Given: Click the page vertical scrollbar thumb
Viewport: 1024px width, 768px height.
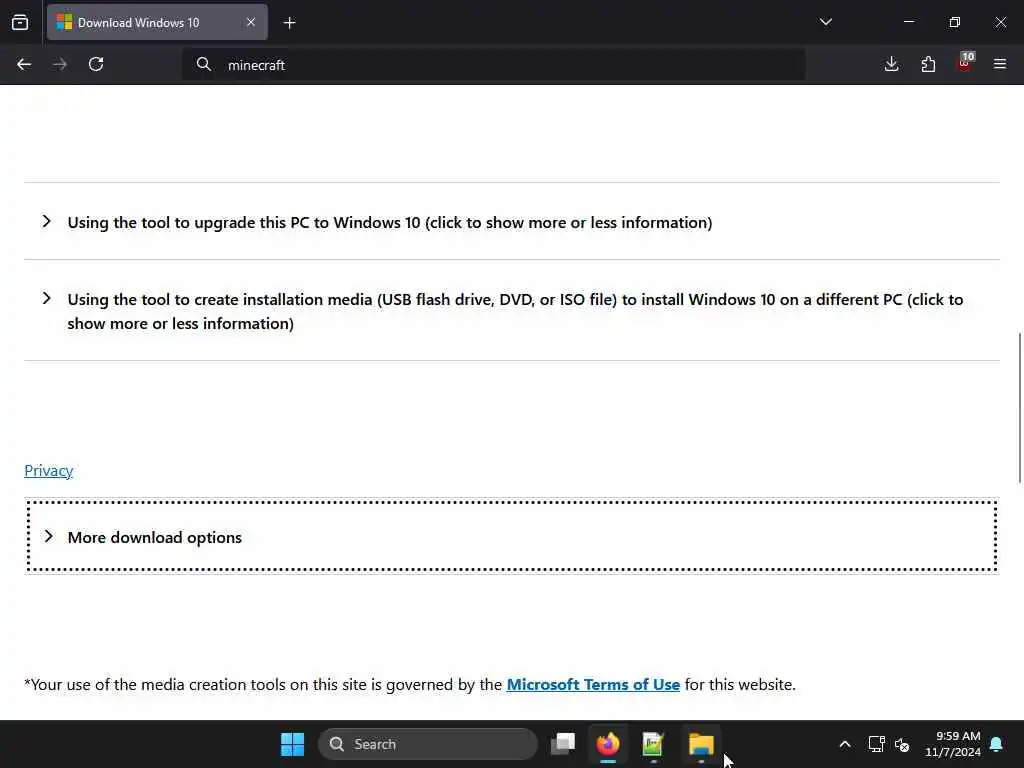Looking at the screenshot, I should point(1019,408).
